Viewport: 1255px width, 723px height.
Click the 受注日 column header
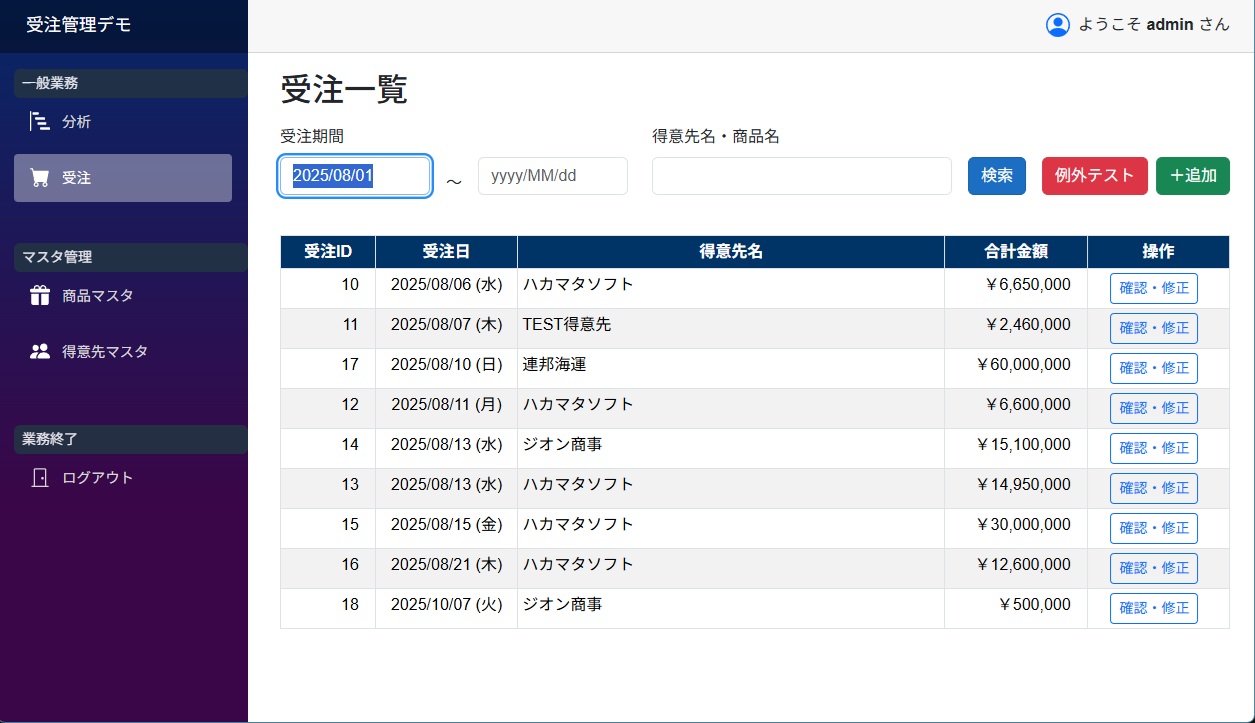pos(446,251)
